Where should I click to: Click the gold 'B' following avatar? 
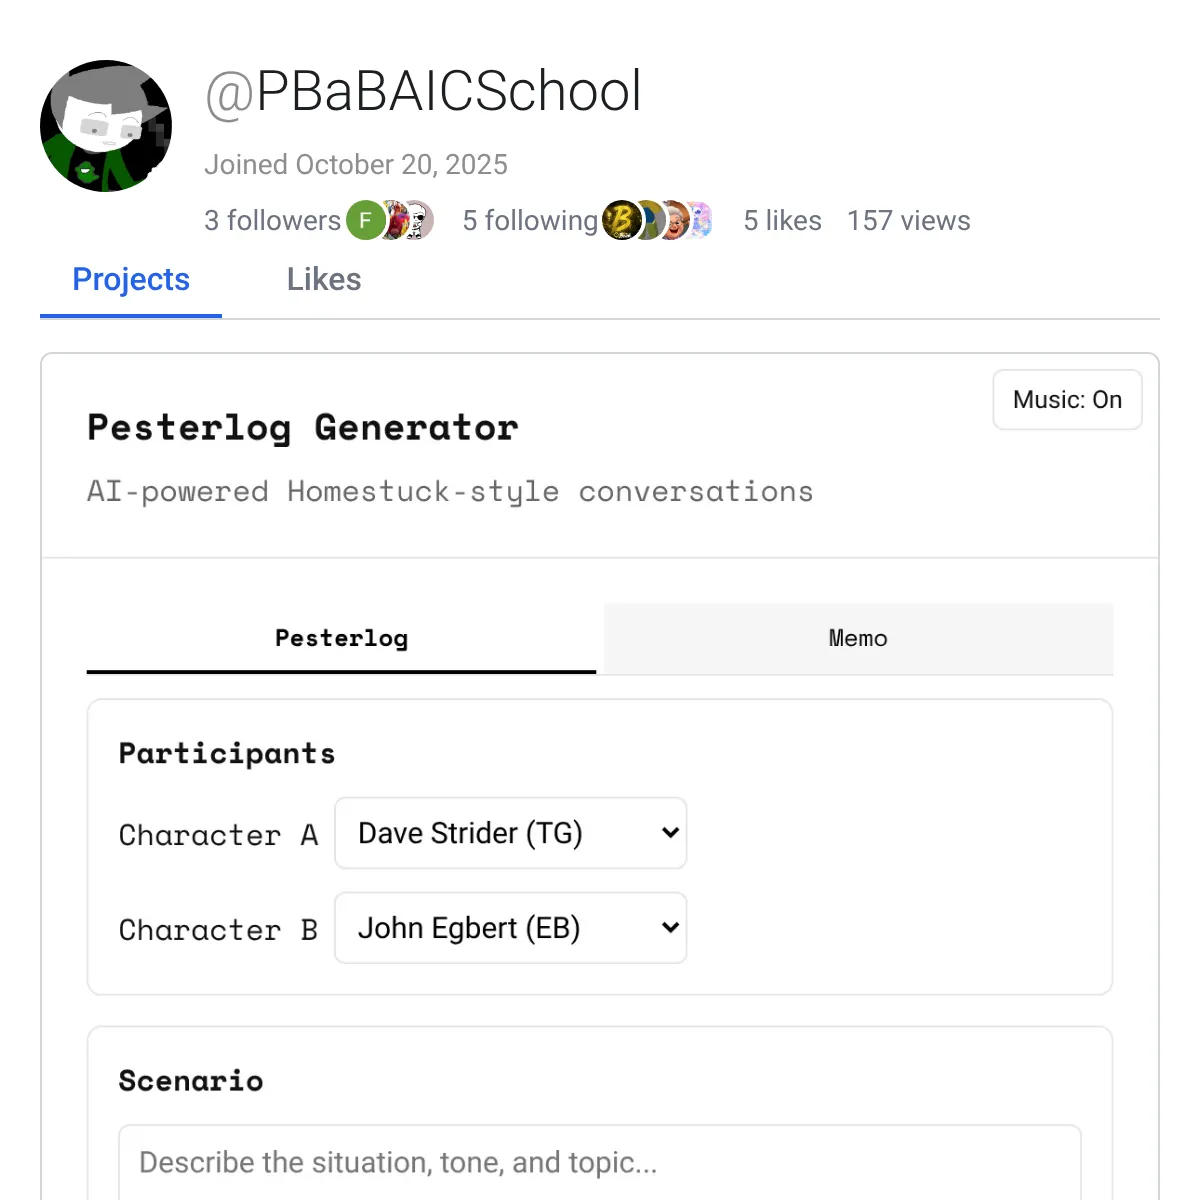[620, 221]
